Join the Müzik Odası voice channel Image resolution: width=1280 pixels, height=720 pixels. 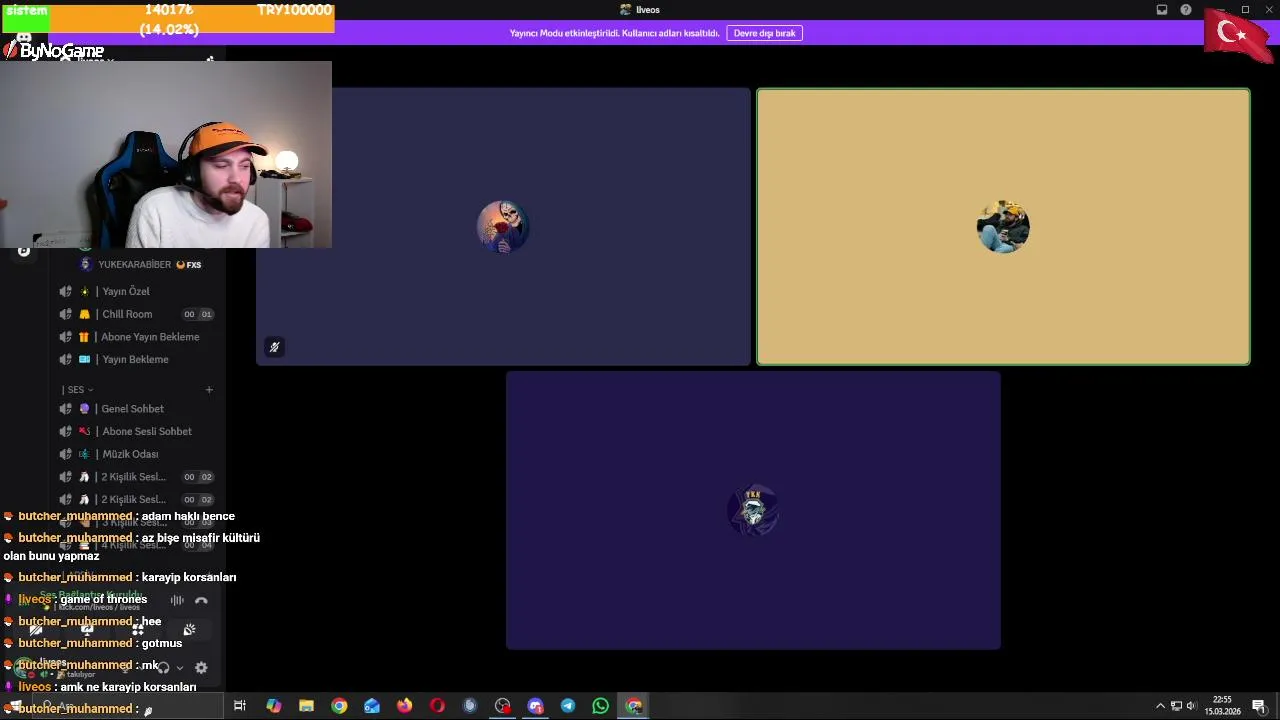(x=130, y=454)
